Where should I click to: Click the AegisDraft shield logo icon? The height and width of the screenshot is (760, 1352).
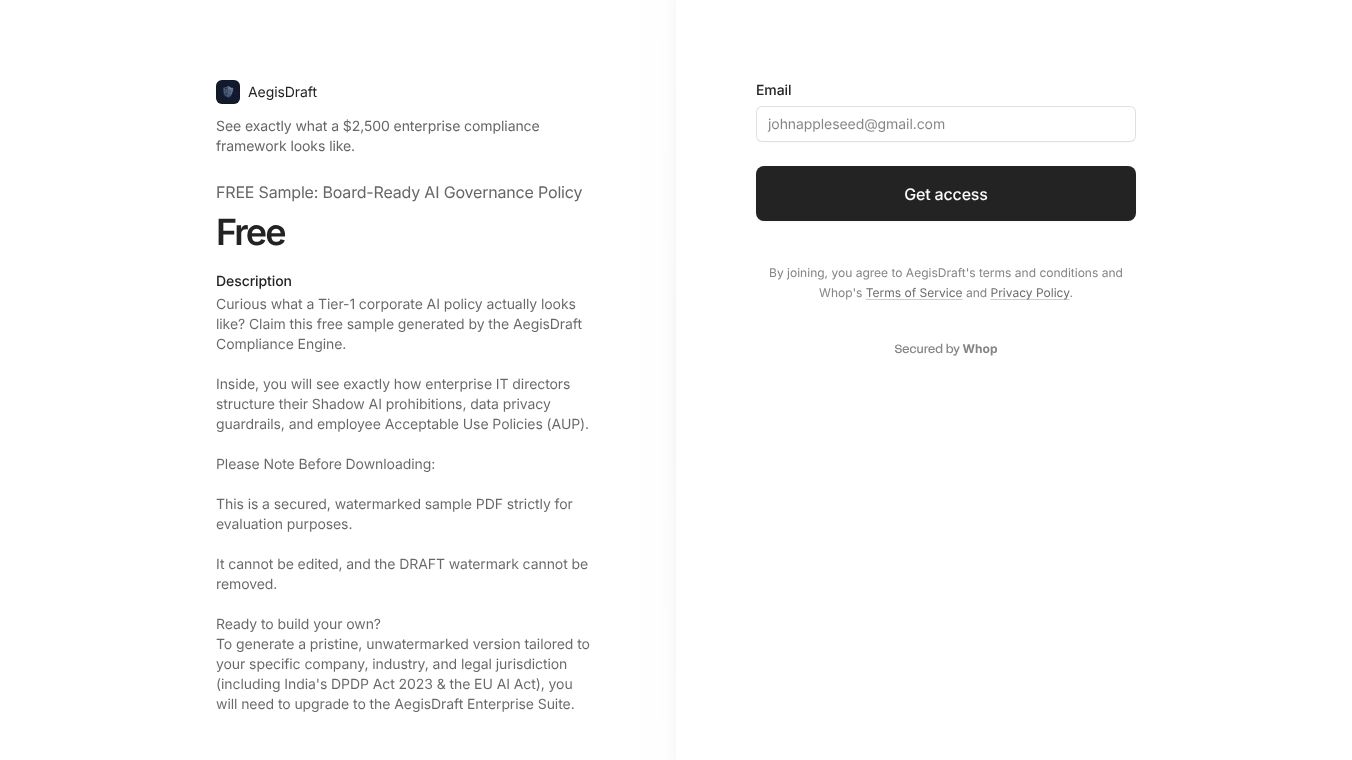coord(228,92)
